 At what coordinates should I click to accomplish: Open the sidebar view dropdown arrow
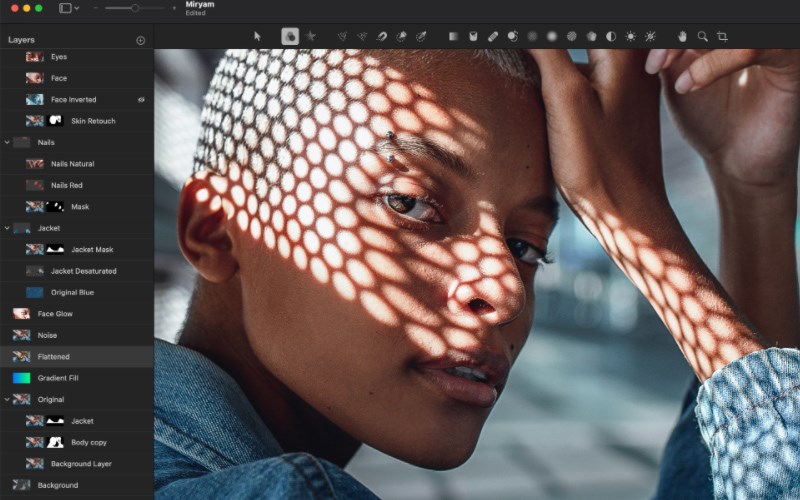pos(77,8)
